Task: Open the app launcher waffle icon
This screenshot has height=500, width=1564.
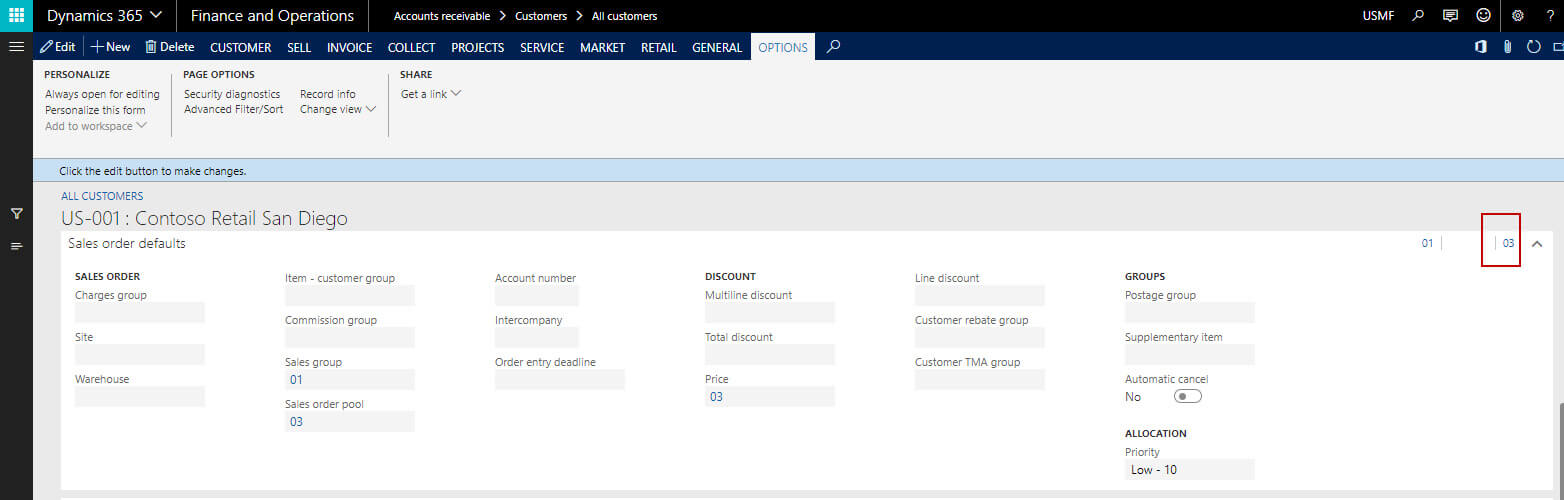Action: coord(16,16)
